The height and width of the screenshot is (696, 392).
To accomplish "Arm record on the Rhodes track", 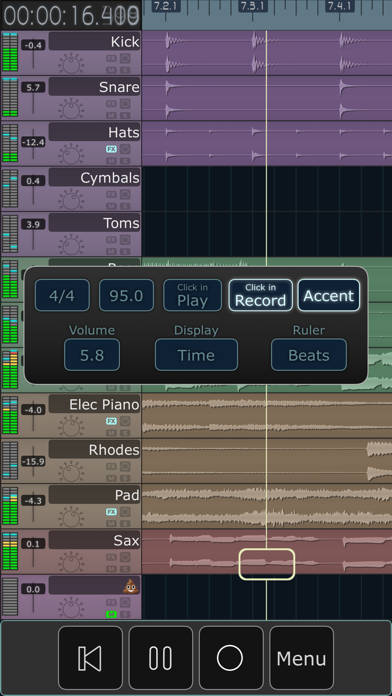I will 125,466.
